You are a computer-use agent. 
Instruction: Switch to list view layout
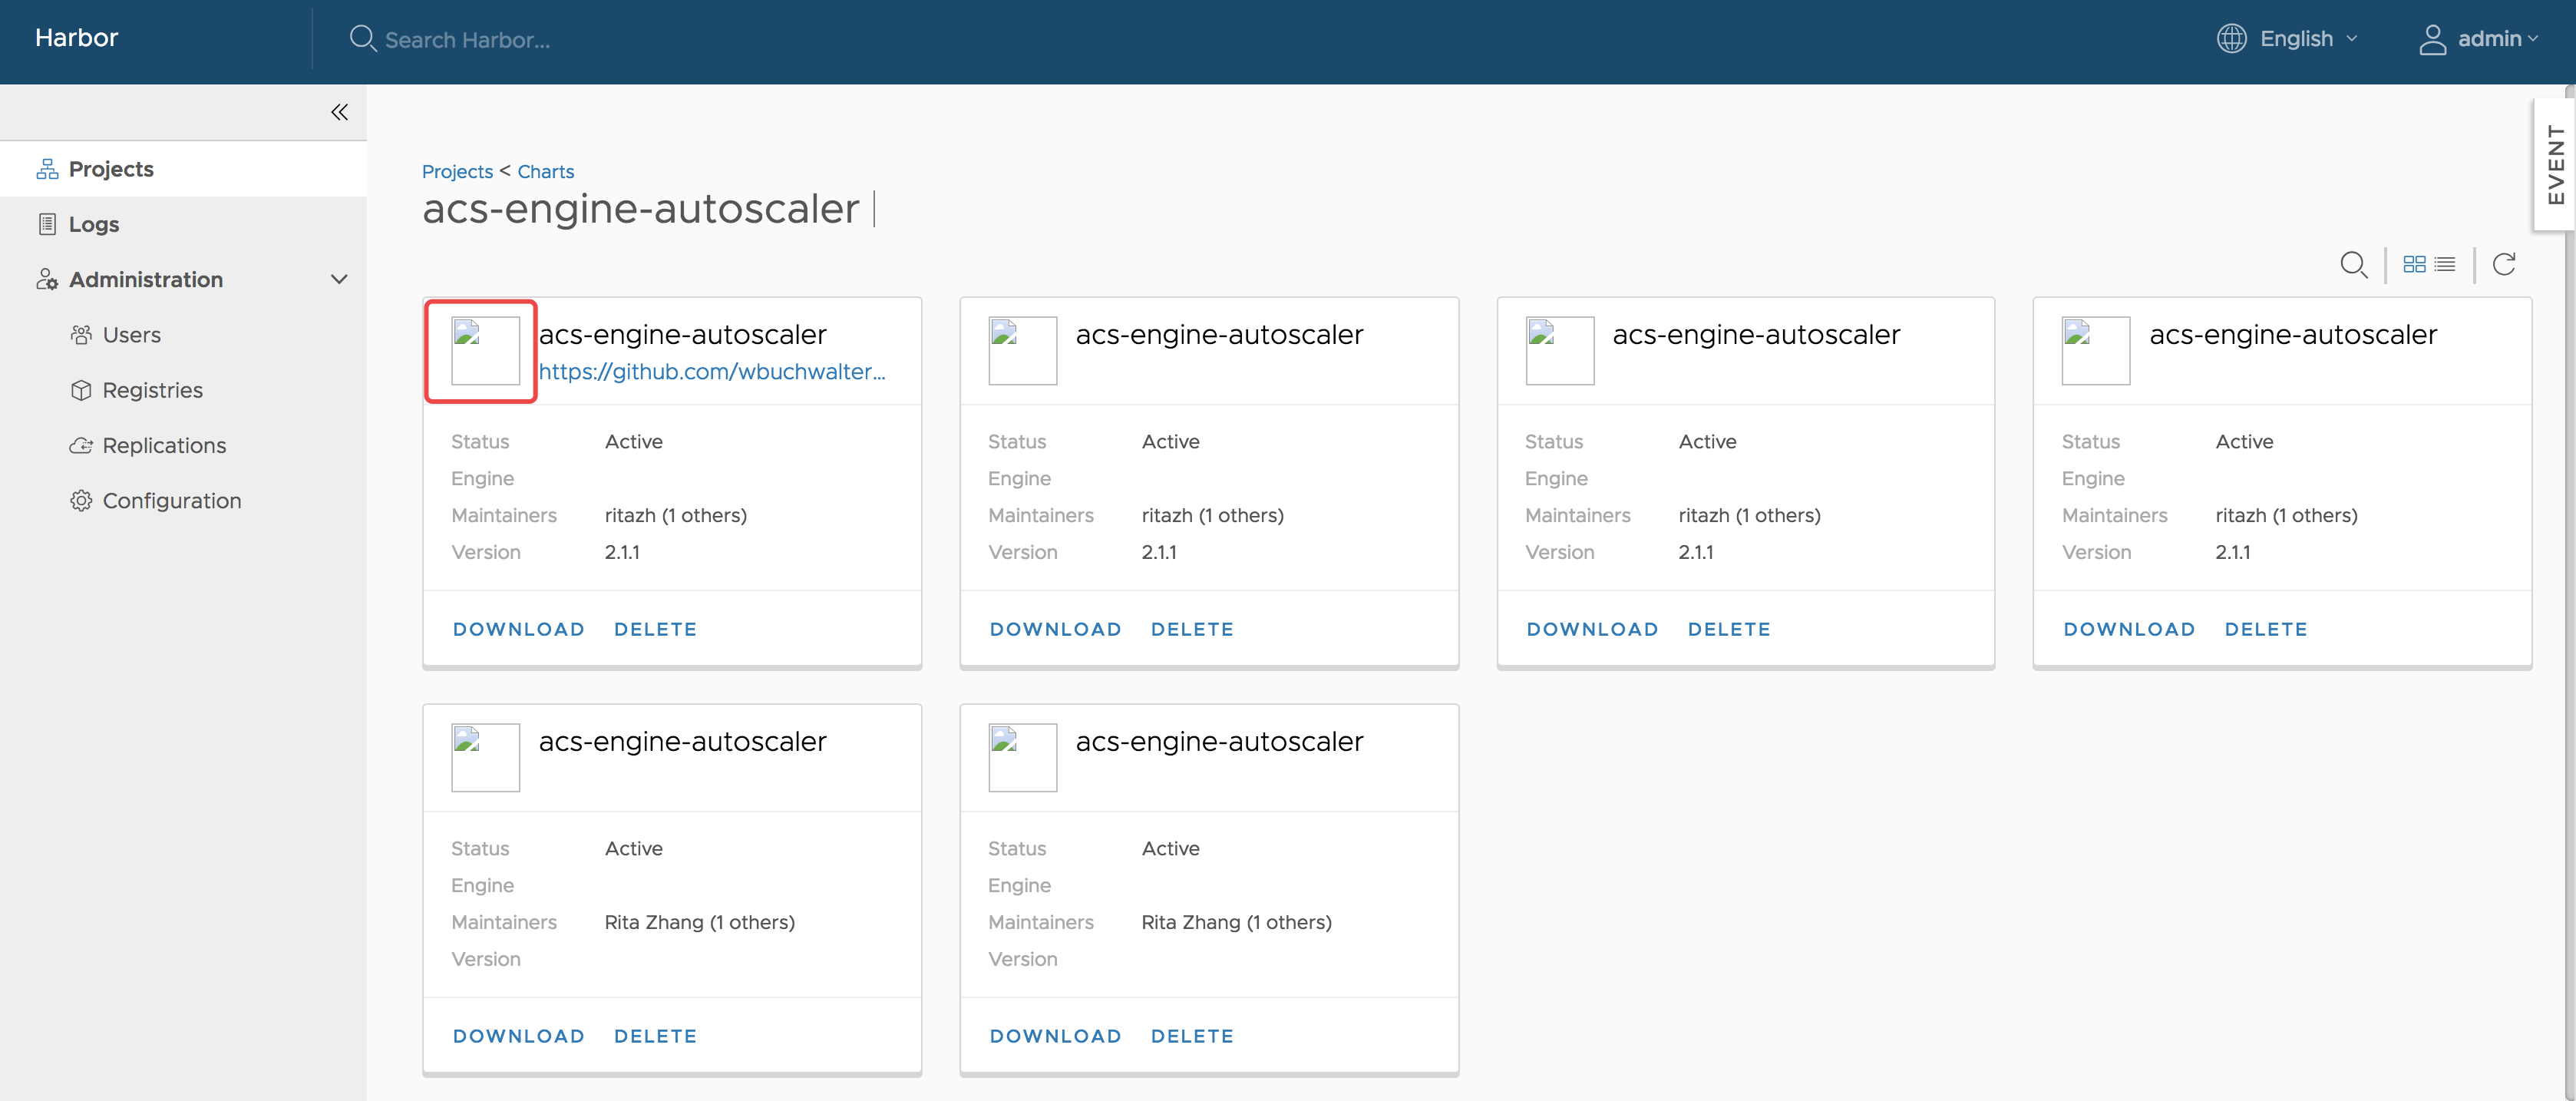click(2446, 263)
